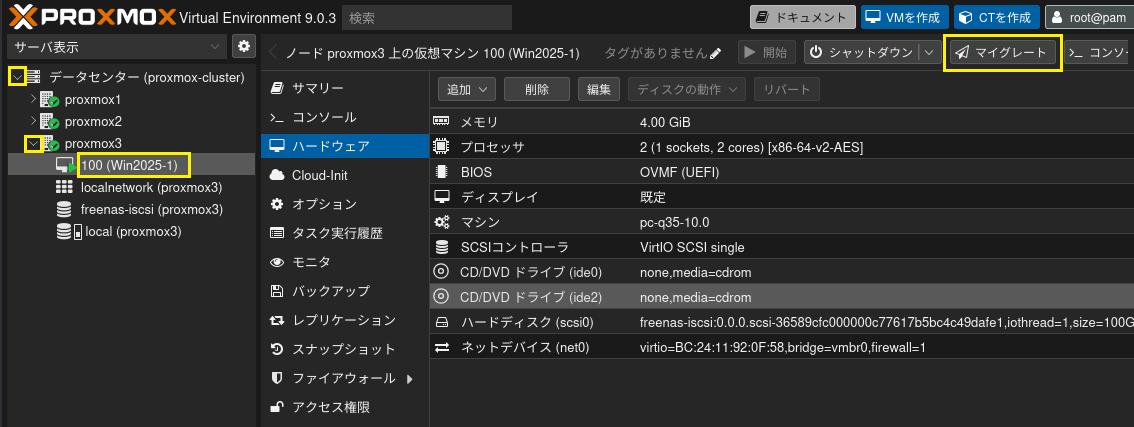Select the datacenter cluster icon
This screenshot has width=1134, height=427.
(34, 77)
